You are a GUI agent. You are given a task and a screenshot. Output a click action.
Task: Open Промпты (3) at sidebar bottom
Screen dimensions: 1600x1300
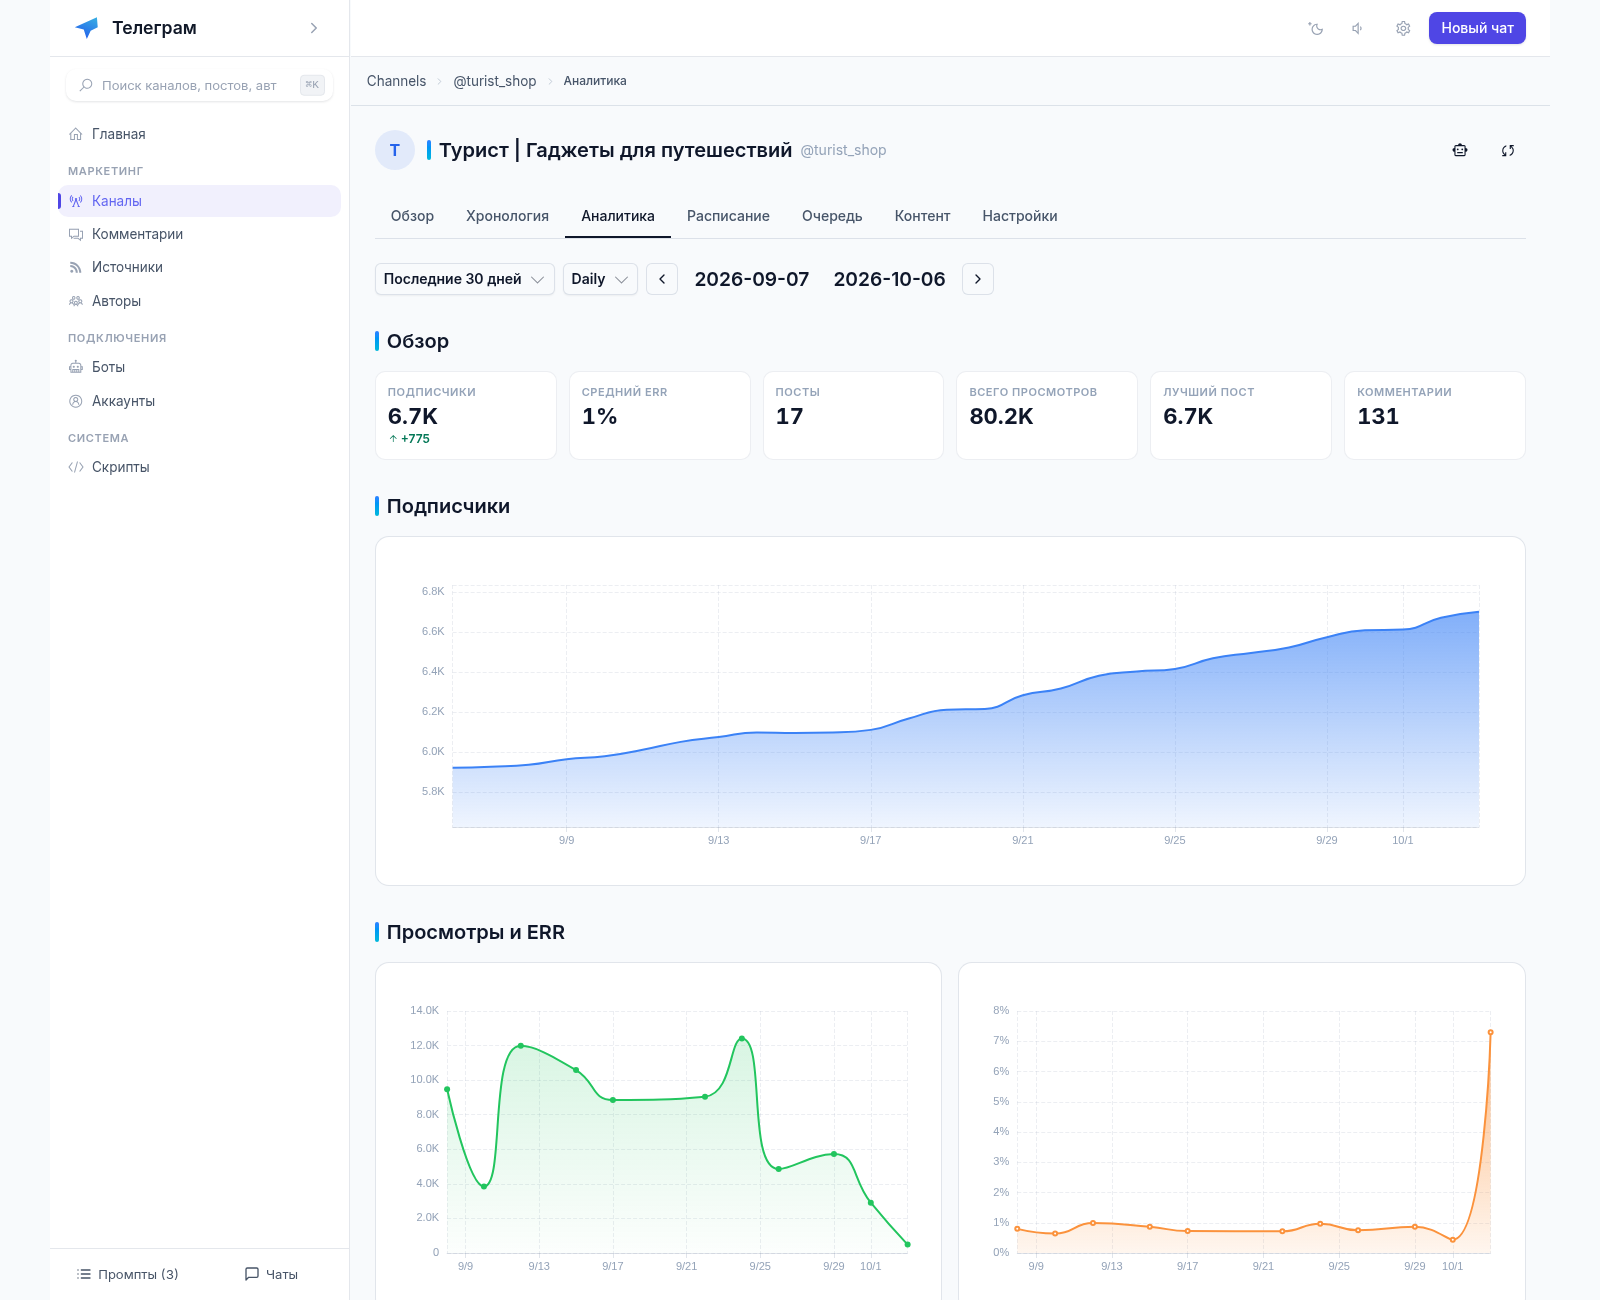click(128, 1274)
